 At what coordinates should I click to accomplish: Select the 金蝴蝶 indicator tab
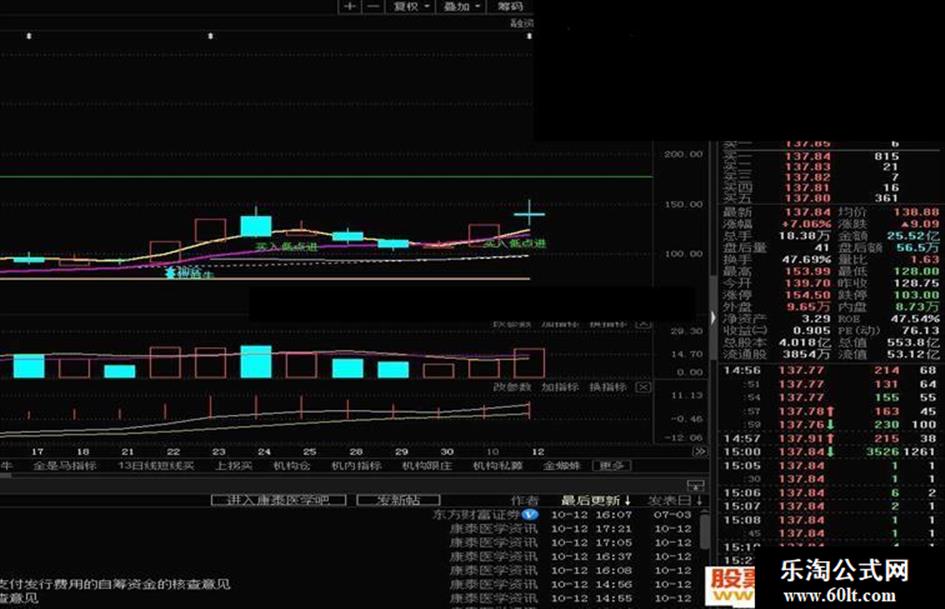pyautogui.click(x=562, y=465)
